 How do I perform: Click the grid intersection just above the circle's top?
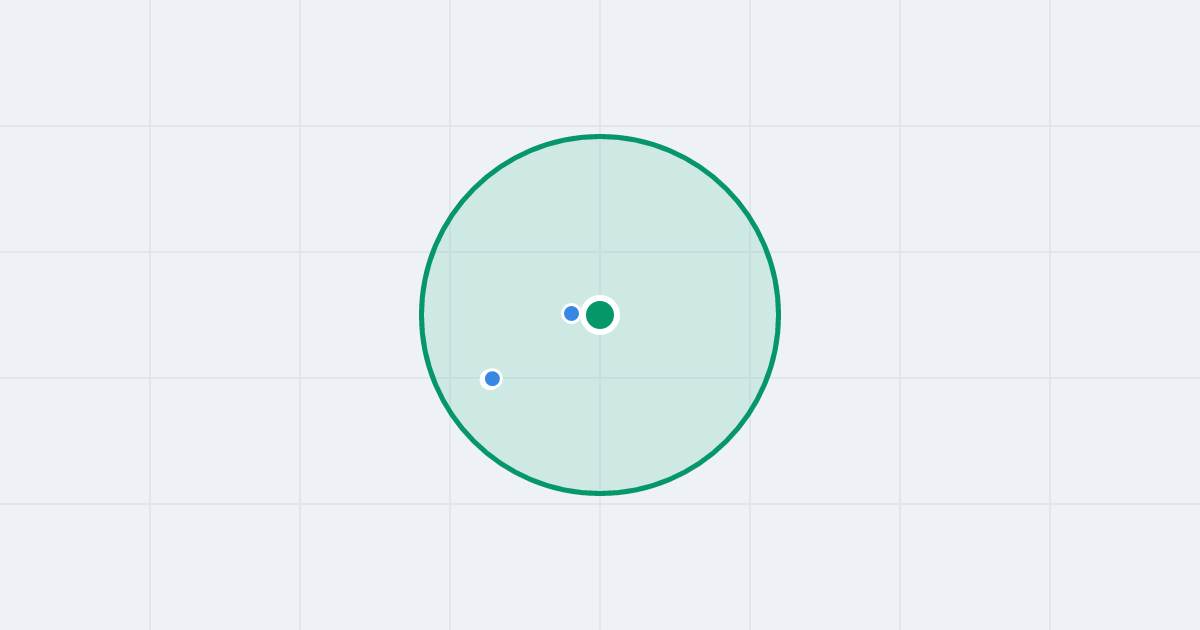click(600, 126)
